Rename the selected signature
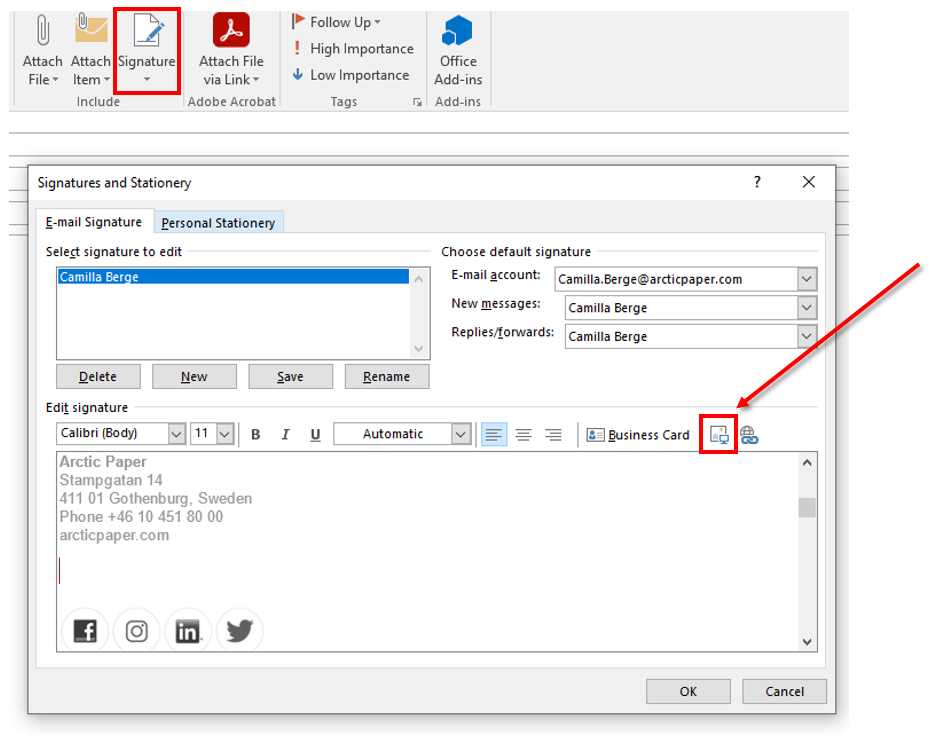 [387, 376]
